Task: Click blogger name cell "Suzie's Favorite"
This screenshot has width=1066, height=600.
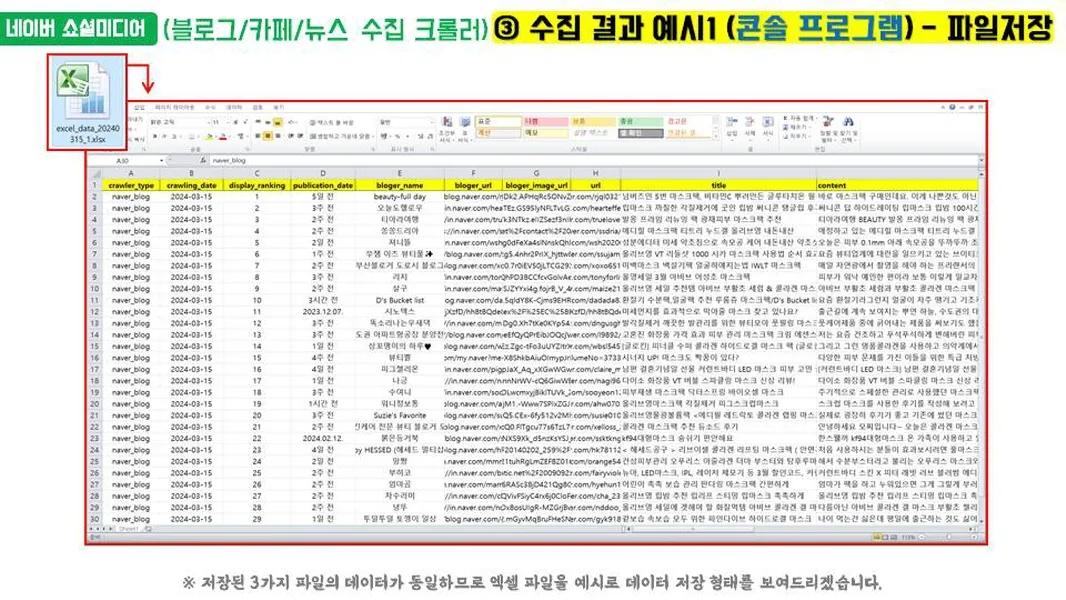Action: point(400,415)
